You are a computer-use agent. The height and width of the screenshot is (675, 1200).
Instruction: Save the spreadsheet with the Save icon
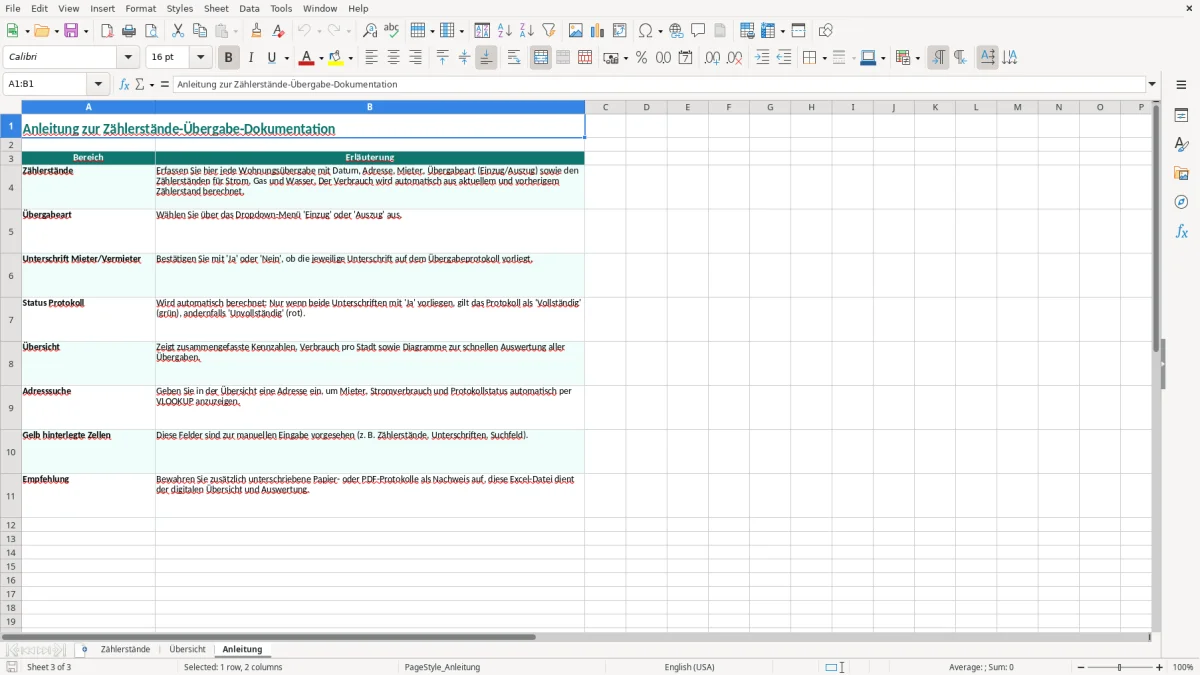(71, 31)
